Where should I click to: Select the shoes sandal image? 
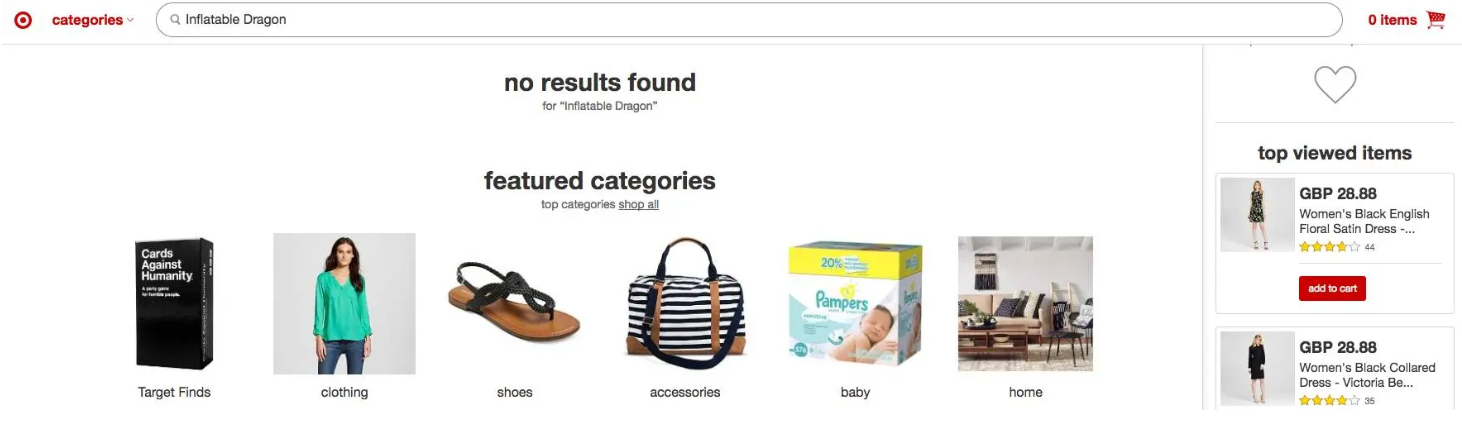[x=515, y=303]
